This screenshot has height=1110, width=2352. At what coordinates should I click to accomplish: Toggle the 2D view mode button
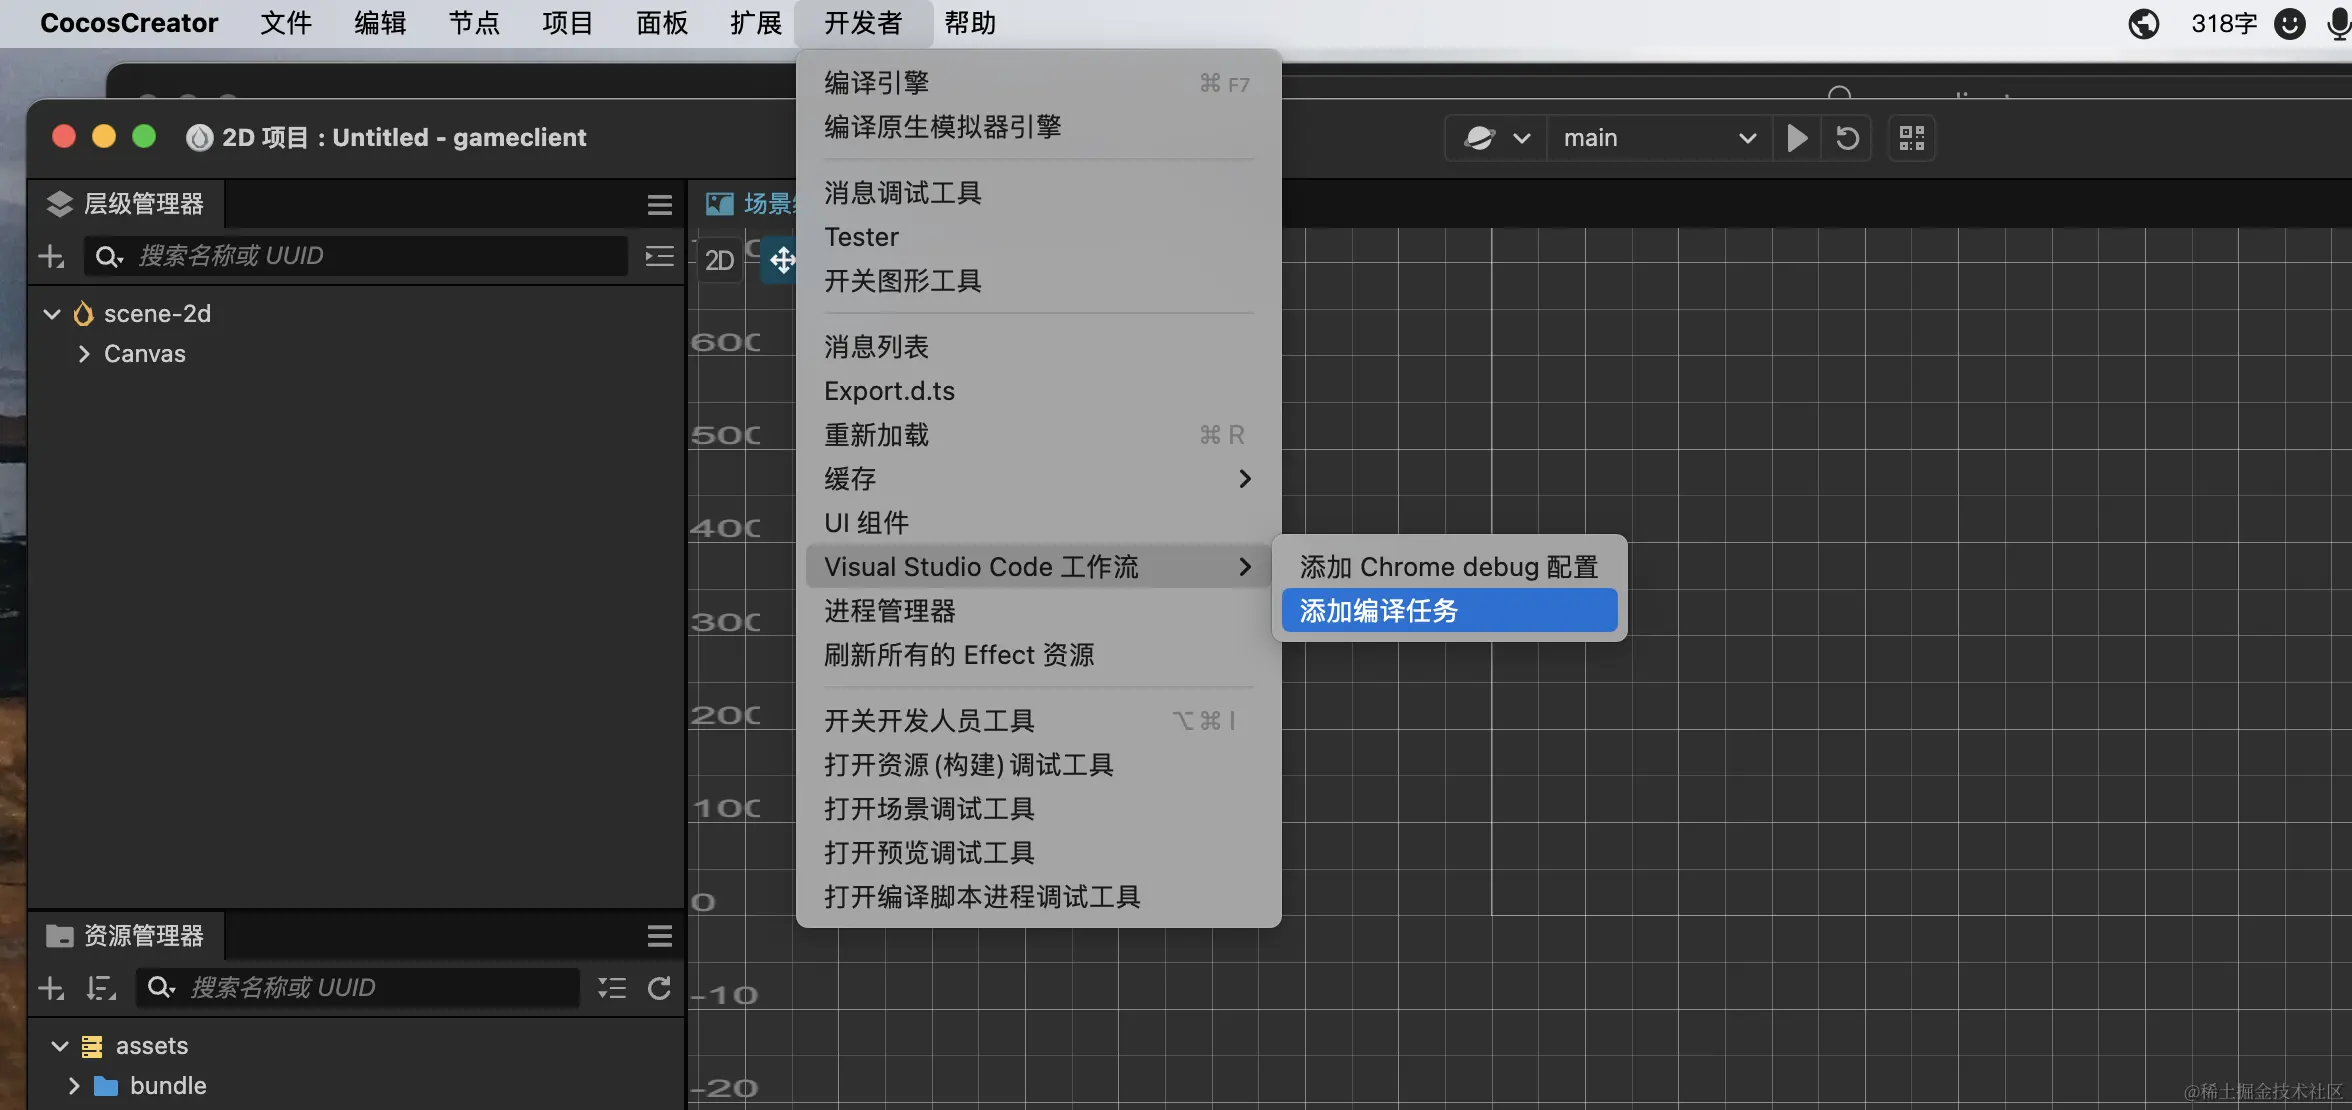coord(719,260)
